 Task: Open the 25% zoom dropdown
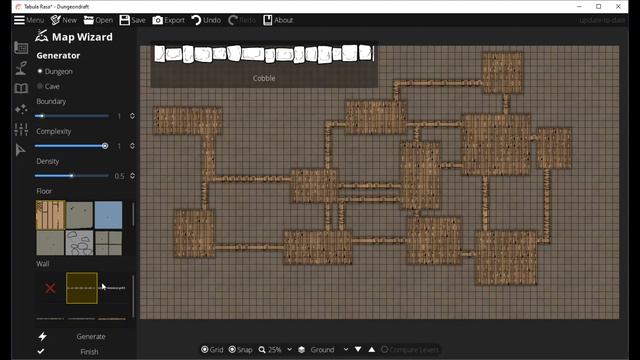(289, 350)
